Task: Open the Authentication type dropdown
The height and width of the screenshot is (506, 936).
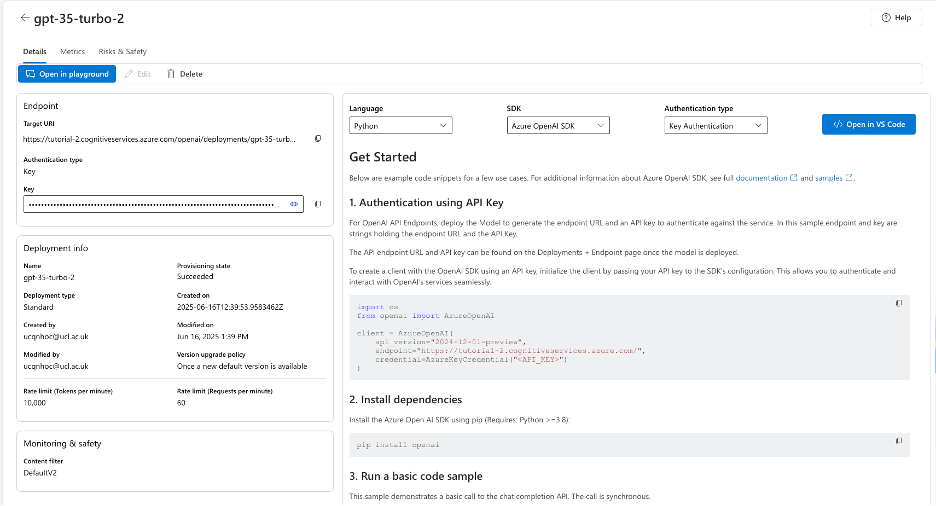Action: (716, 125)
